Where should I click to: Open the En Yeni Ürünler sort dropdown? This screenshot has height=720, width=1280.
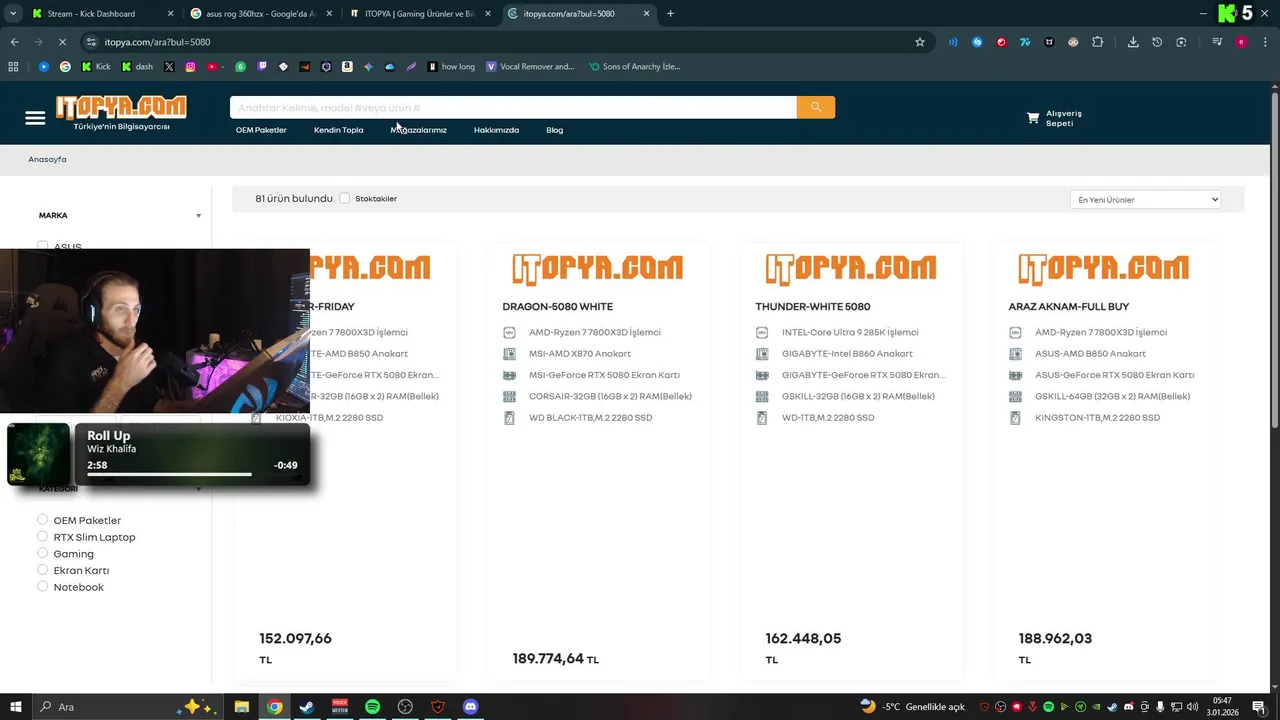(x=1145, y=199)
